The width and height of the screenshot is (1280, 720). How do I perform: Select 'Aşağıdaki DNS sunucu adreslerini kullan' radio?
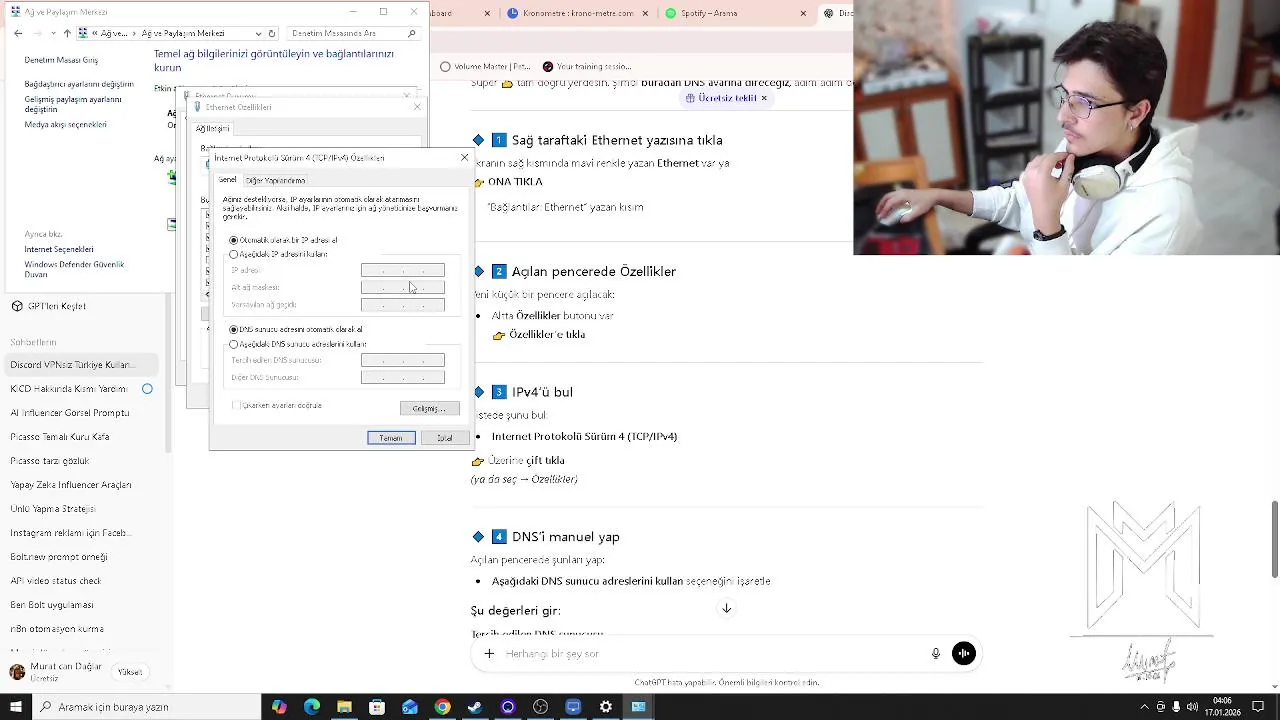click(x=234, y=344)
